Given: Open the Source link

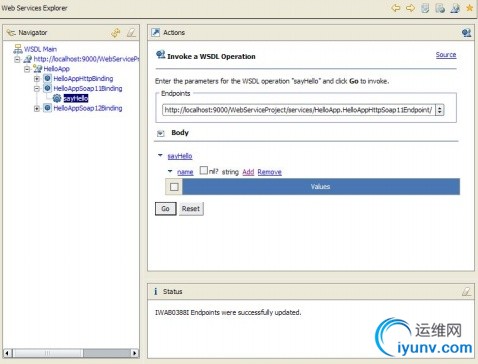Looking at the screenshot, I should click(446, 55).
